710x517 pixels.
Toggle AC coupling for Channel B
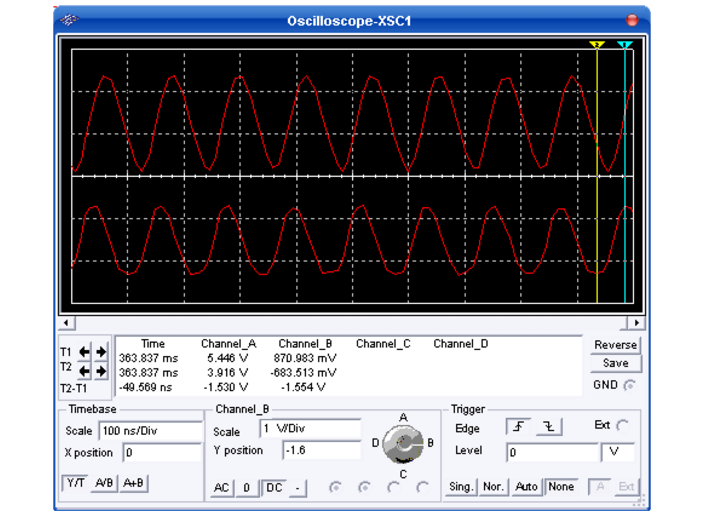[222, 488]
